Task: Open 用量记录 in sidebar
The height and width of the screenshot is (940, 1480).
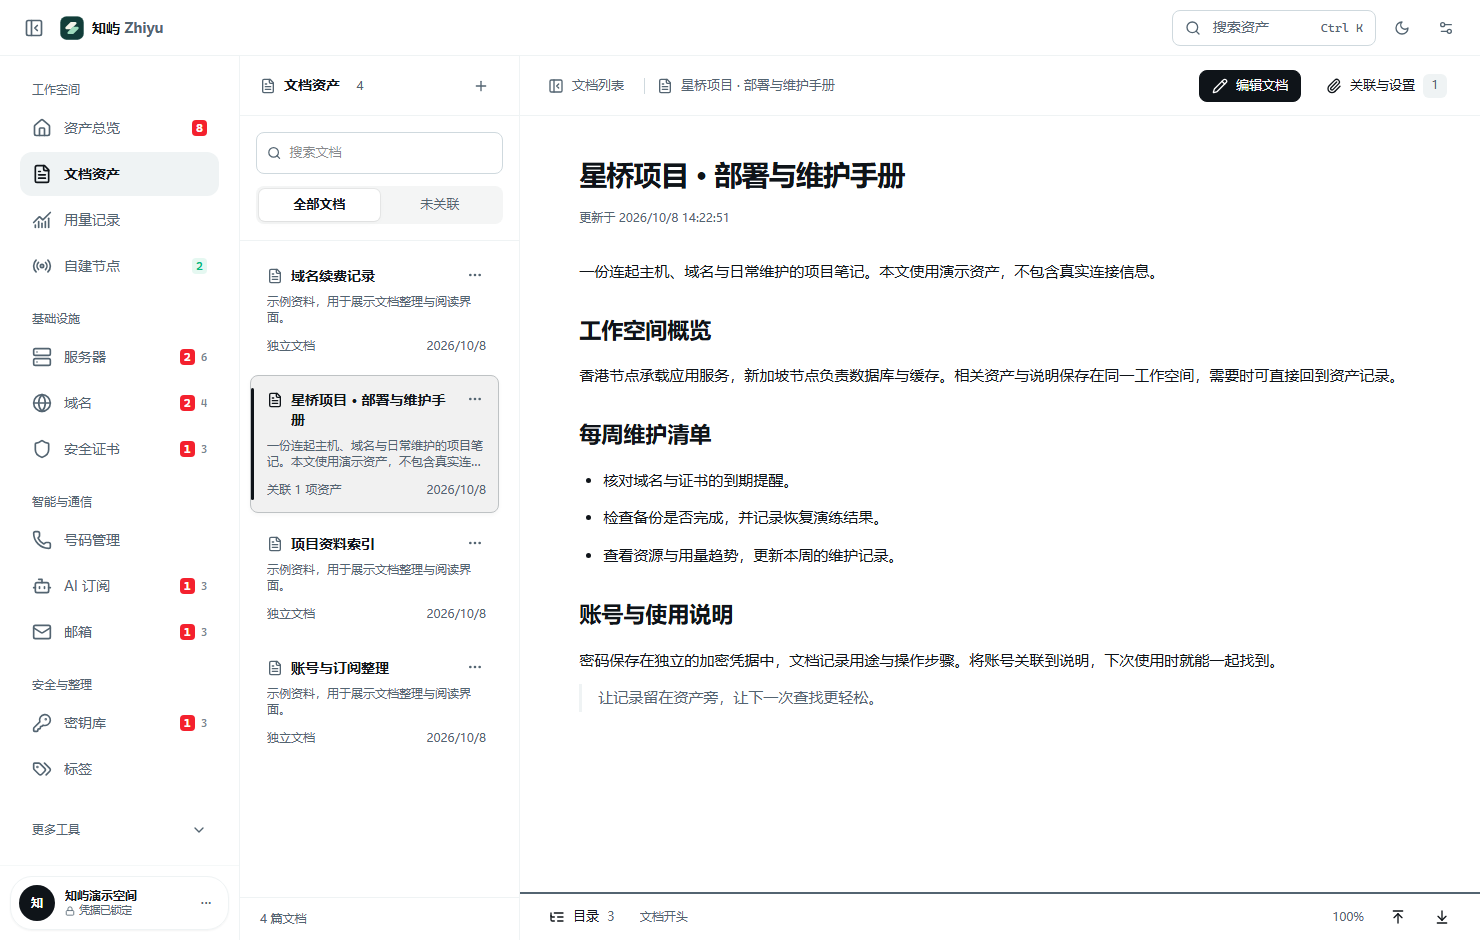Action: 120,220
